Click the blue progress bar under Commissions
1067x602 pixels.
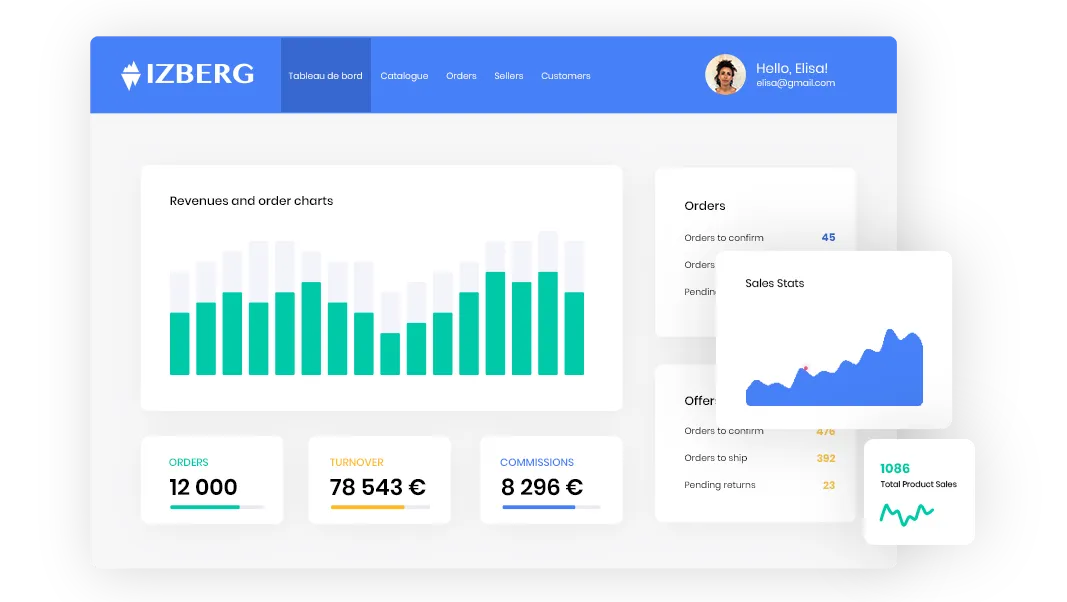coord(539,507)
